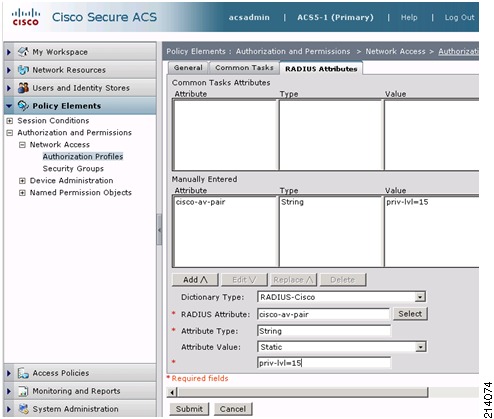Open Authorization Profiles in the tree
494x419 pixels.
tap(83, 156)
